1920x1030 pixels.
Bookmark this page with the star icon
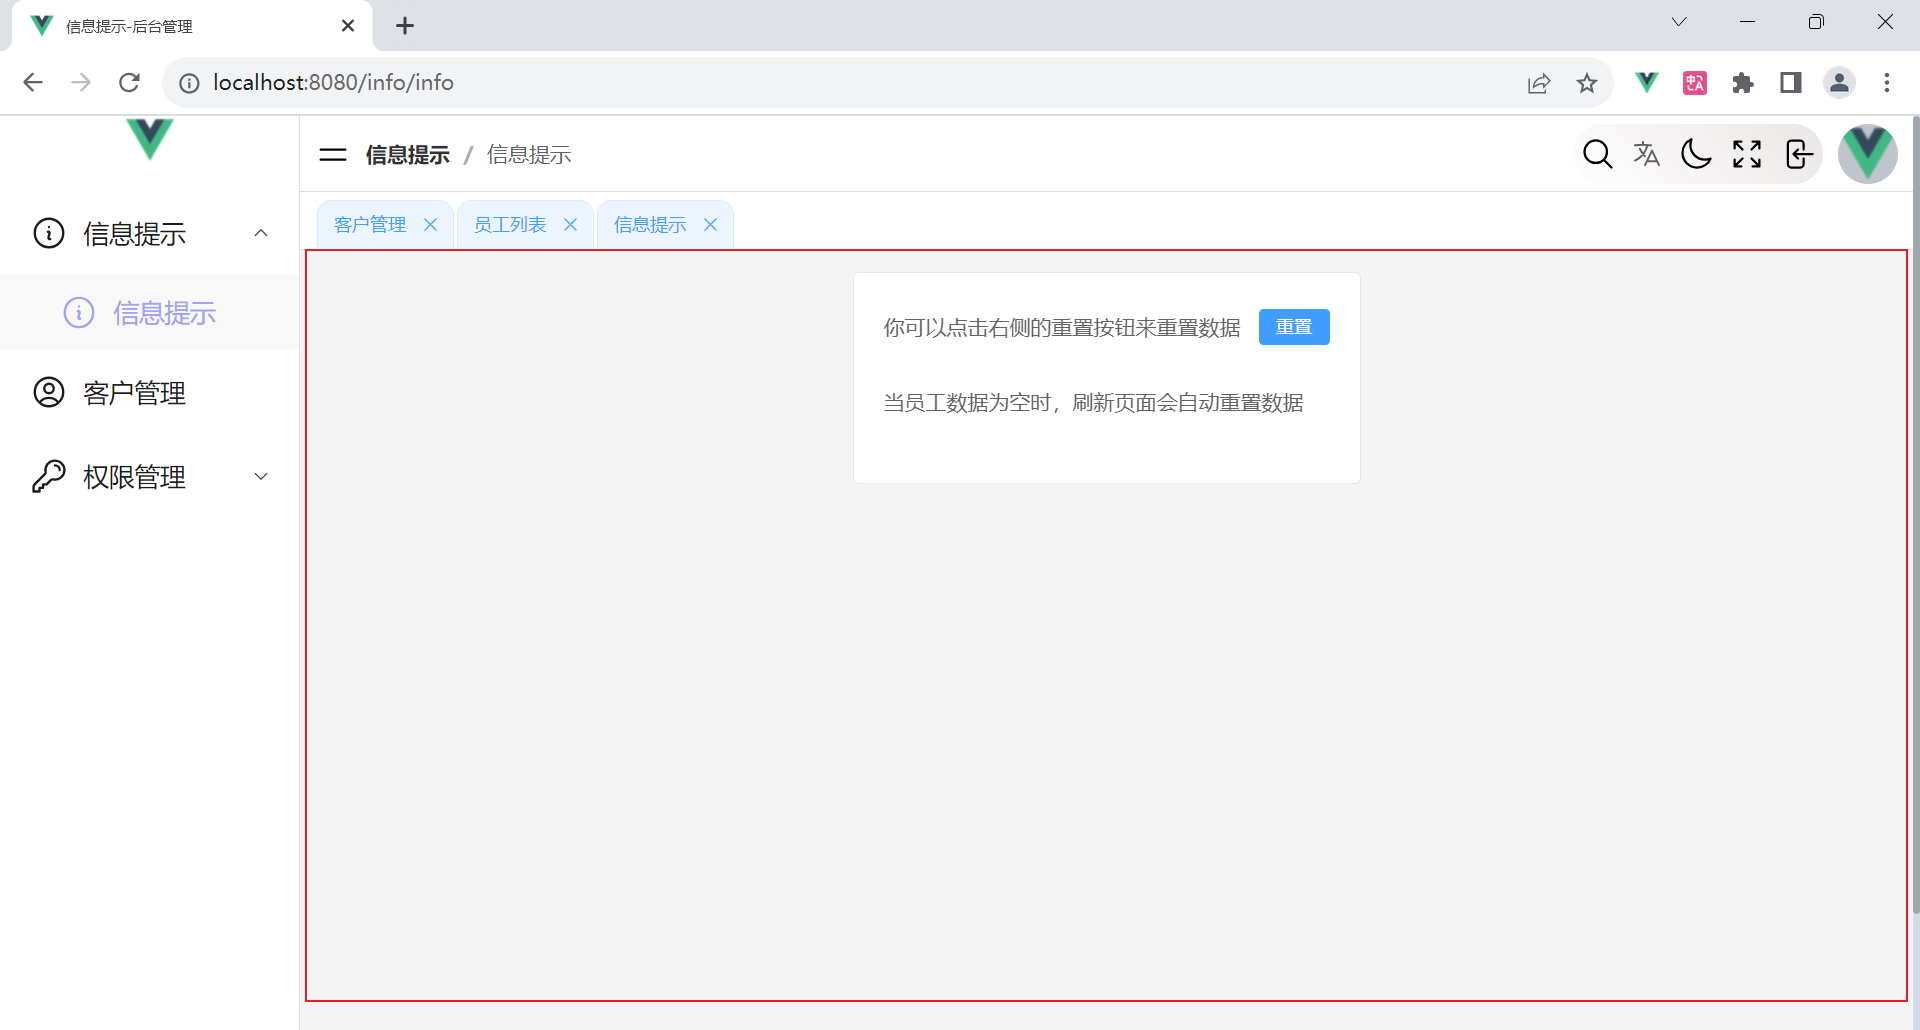tap(1587, 83)
